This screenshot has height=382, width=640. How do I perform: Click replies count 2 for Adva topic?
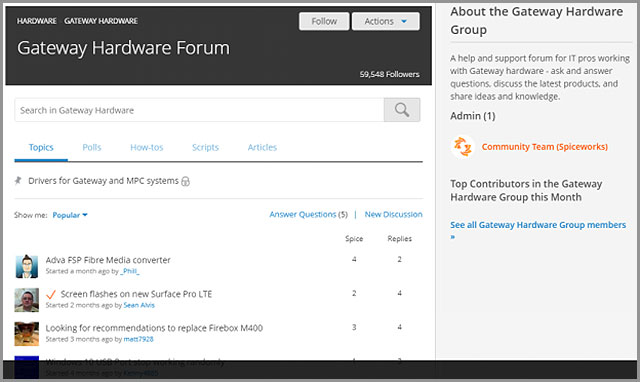point(400,259)
